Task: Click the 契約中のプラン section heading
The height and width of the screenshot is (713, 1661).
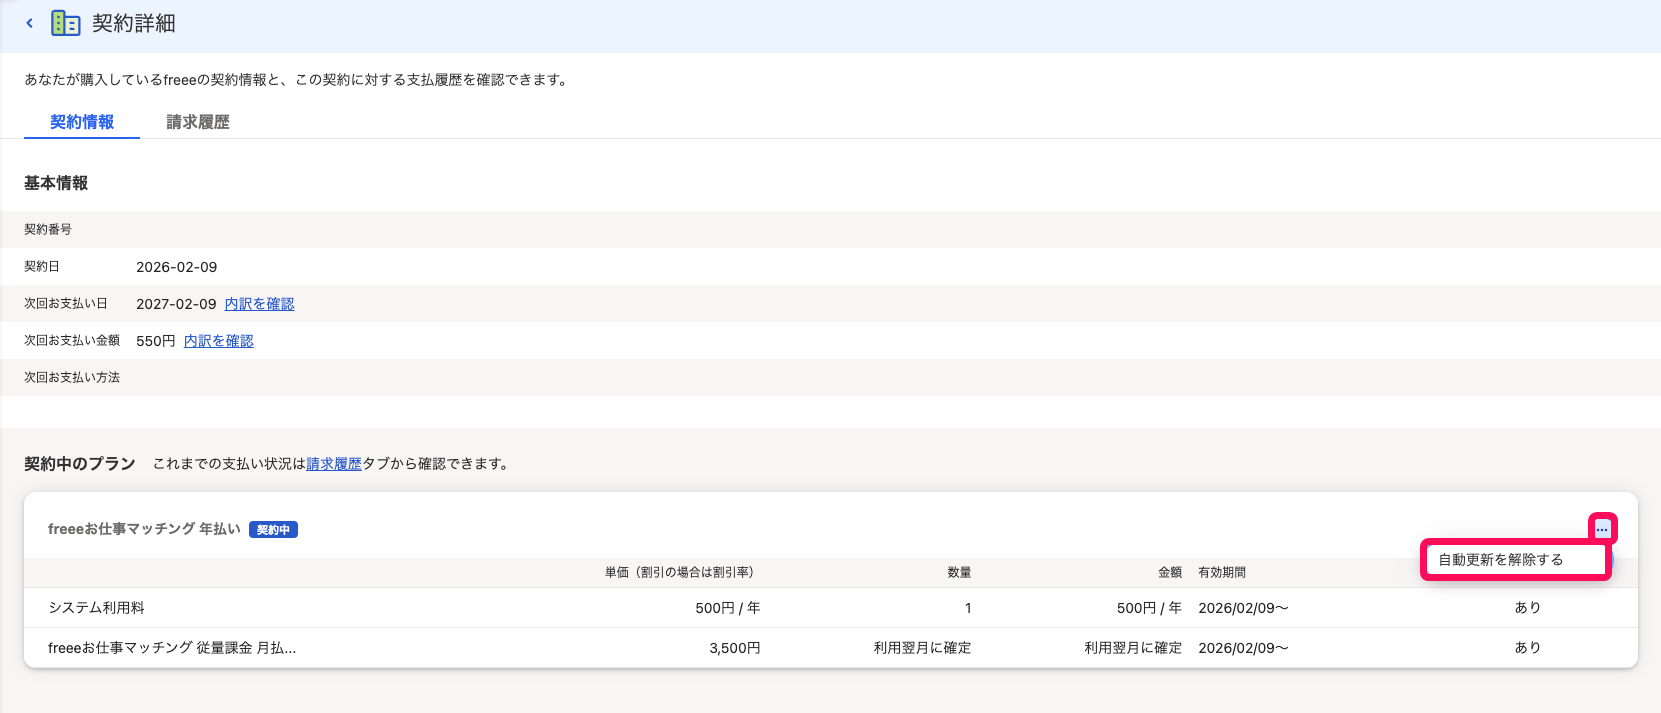Action: 80,464
